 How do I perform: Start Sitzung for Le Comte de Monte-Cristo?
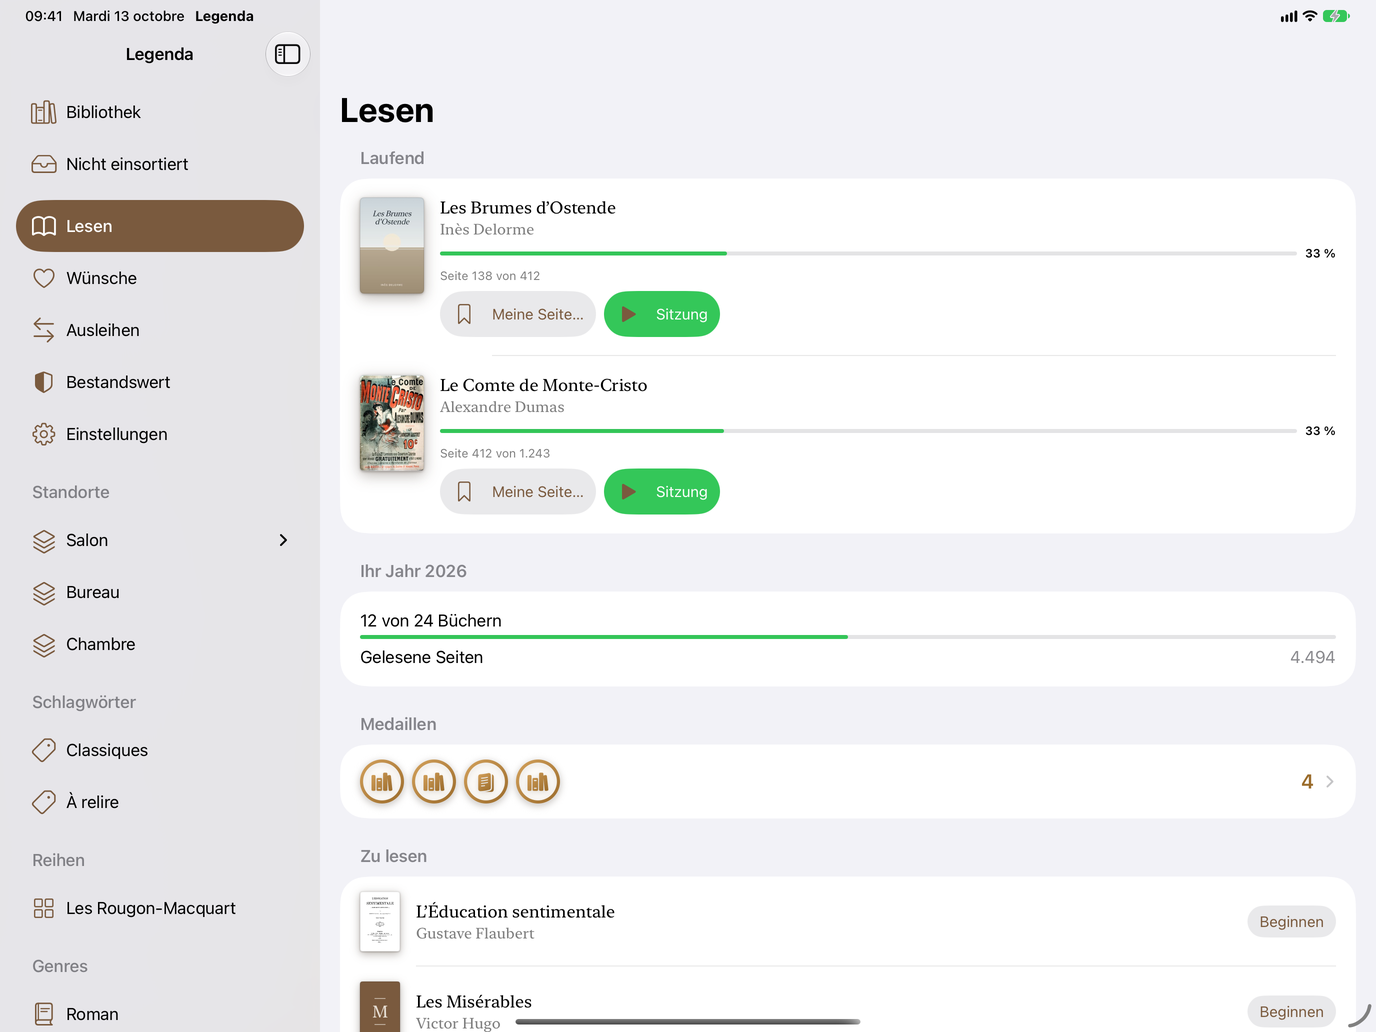point(662,492)
